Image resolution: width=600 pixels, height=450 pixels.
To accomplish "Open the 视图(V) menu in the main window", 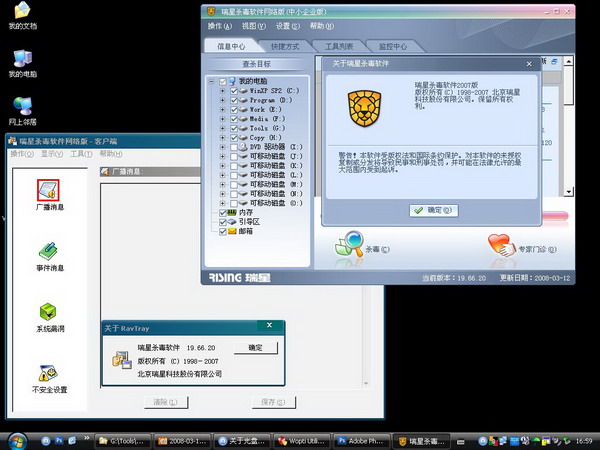I will pos(254,26).
